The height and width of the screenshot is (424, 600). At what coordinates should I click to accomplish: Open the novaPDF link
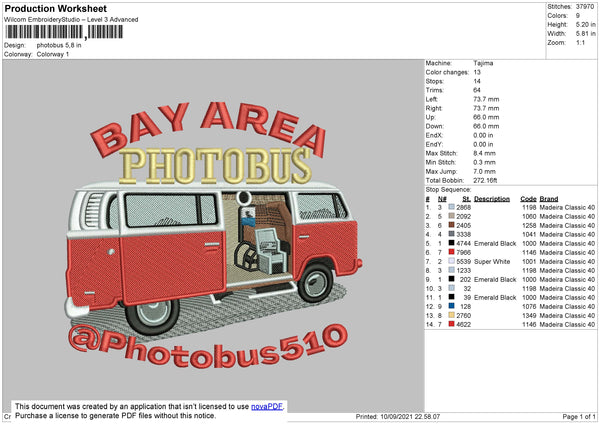[x=267, y=406]
